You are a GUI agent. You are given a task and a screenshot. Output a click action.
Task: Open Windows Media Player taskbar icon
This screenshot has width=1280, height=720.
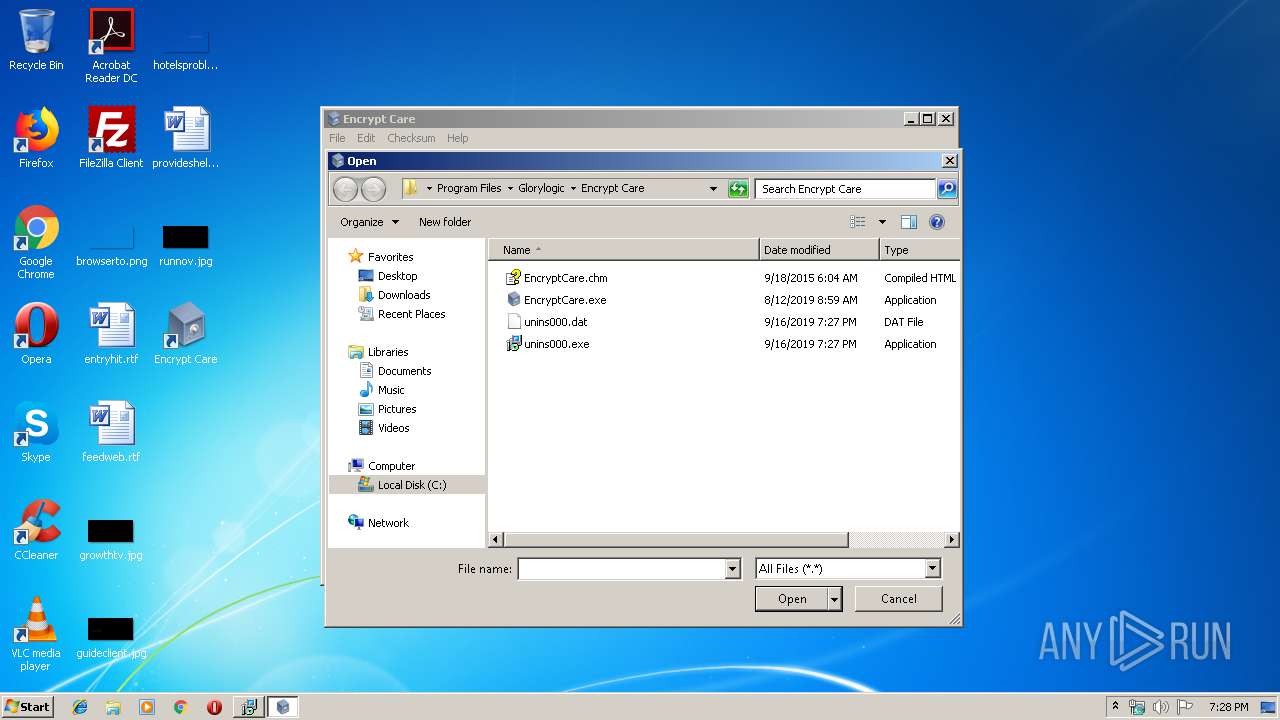(147, 707)
